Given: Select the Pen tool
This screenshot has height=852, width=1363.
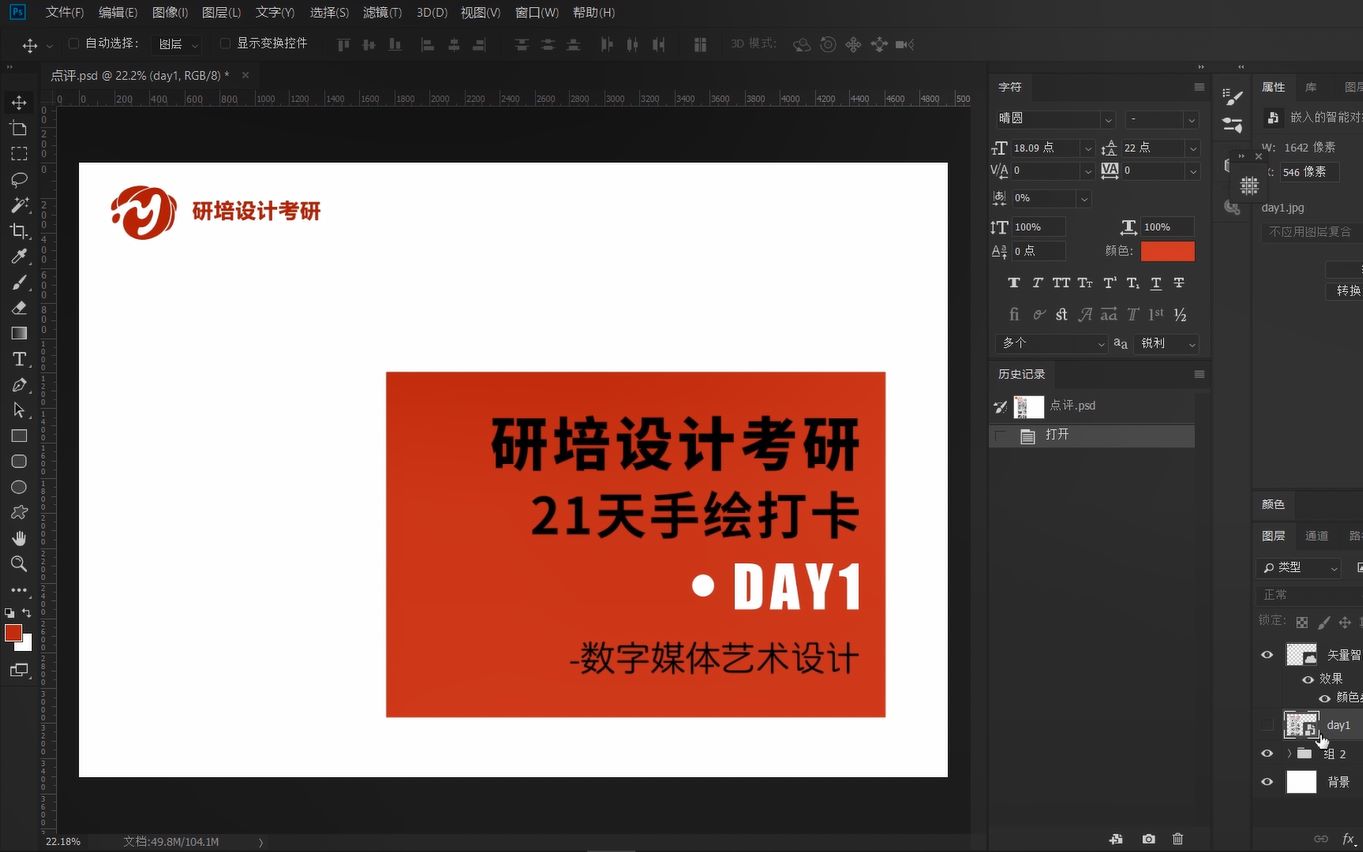Looking at the screenshot, I should coord(18,385).
